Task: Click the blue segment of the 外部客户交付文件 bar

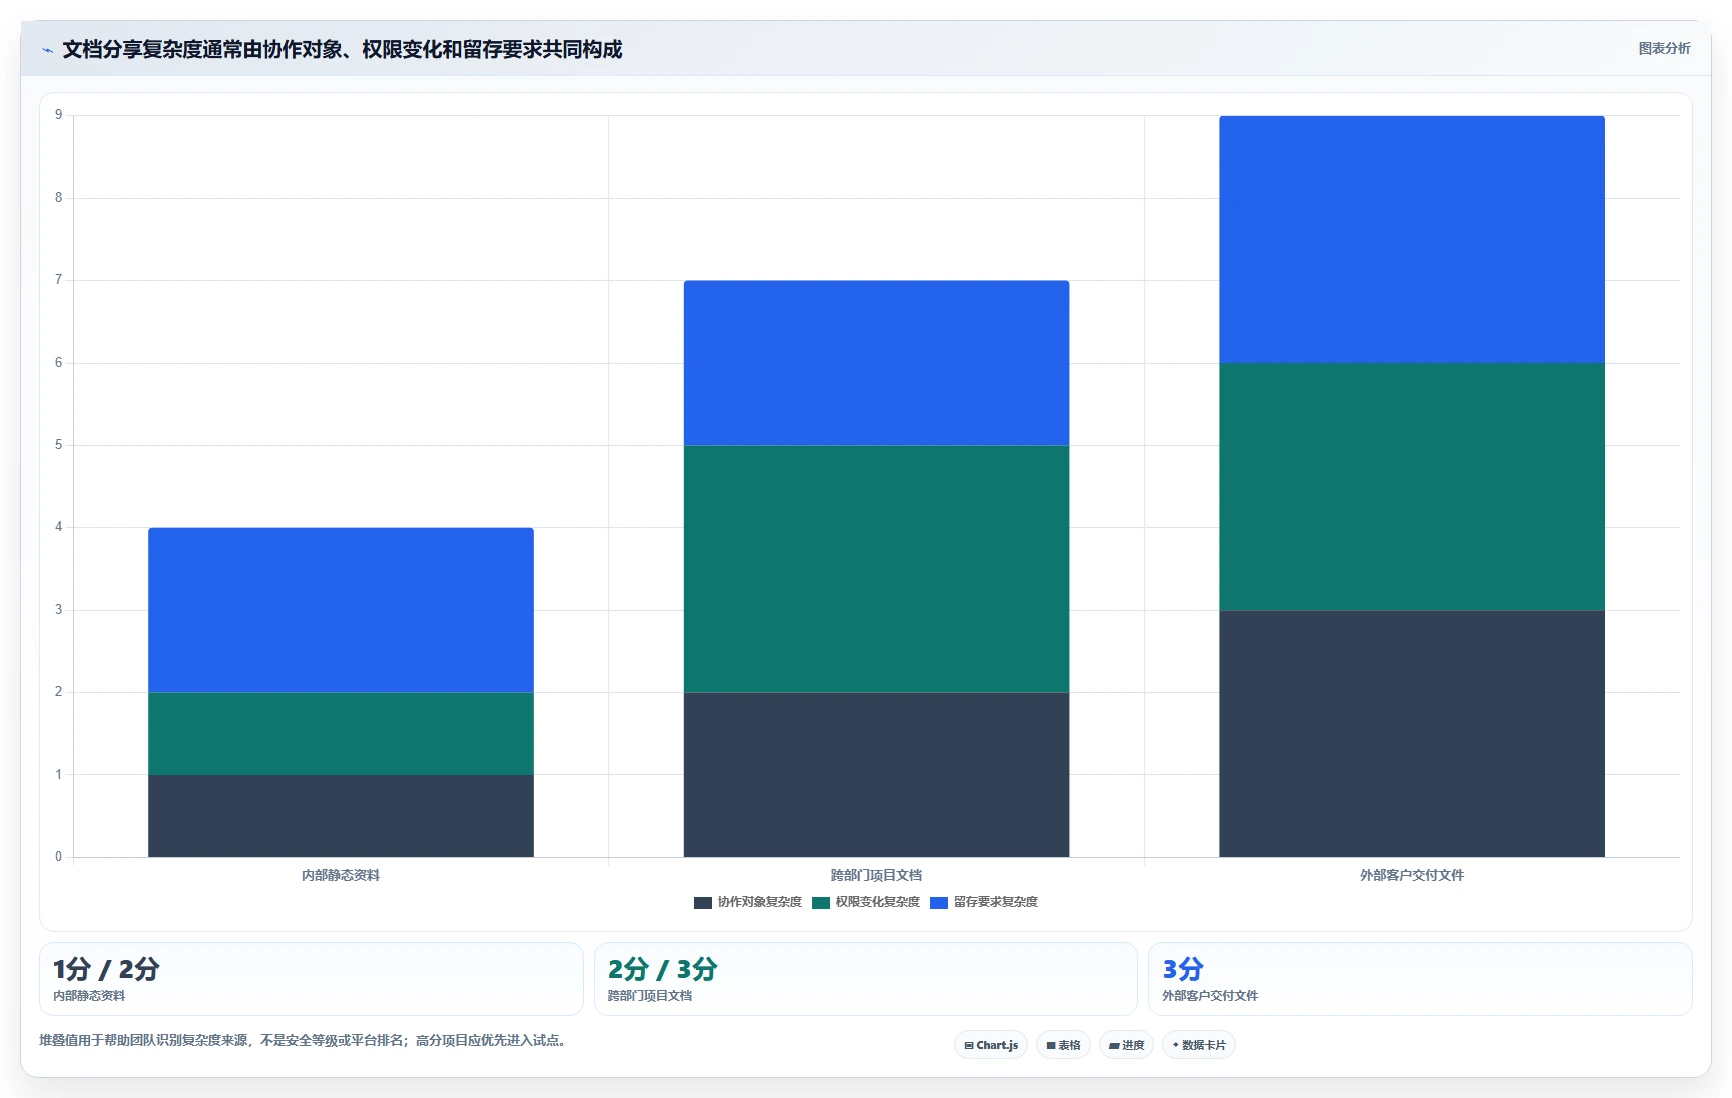Action: [1412, 239]
